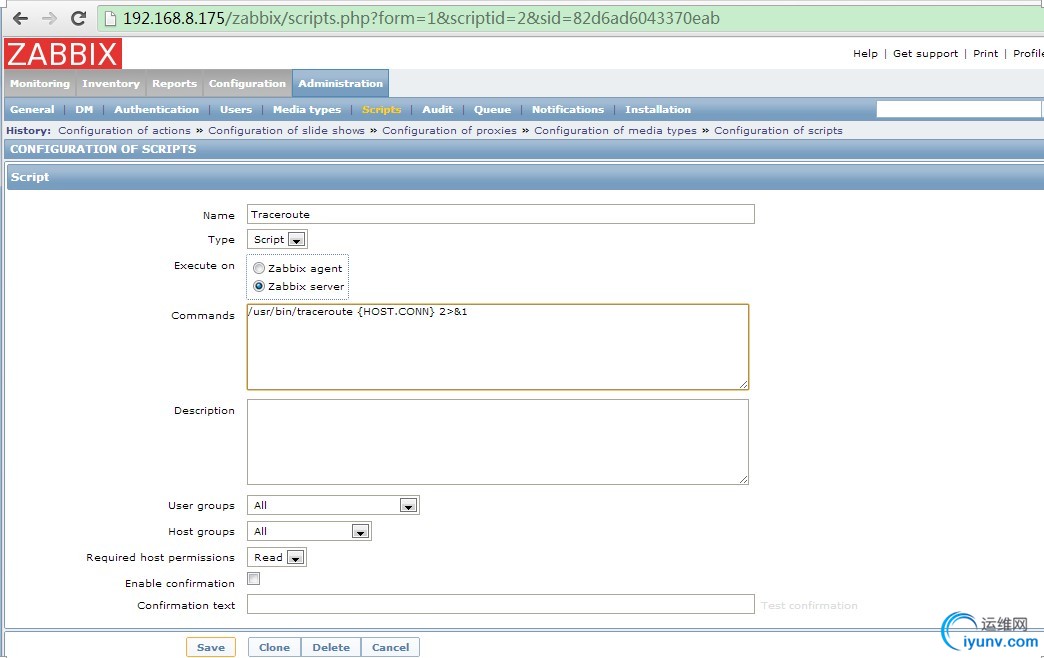
Task: Open the Reports tab
Action: tap(174, 84)
